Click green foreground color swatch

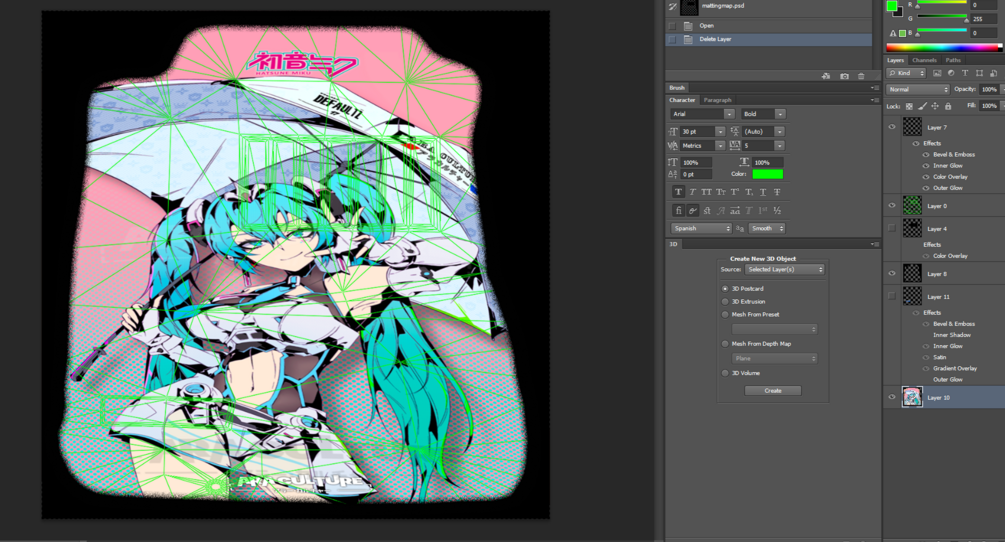[x=892, y=6]
